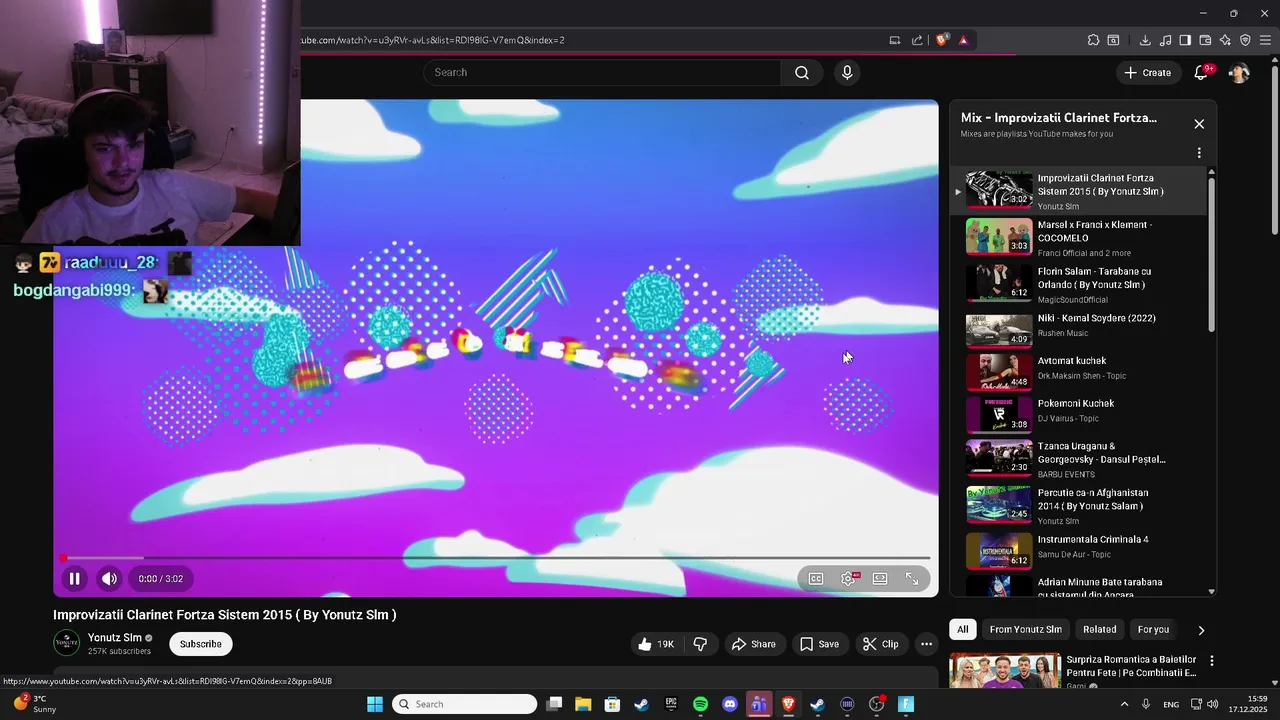The image size is (1280, 720).
Task: Open the Yonutz Slm channel name link
Action: click(115, 638)
